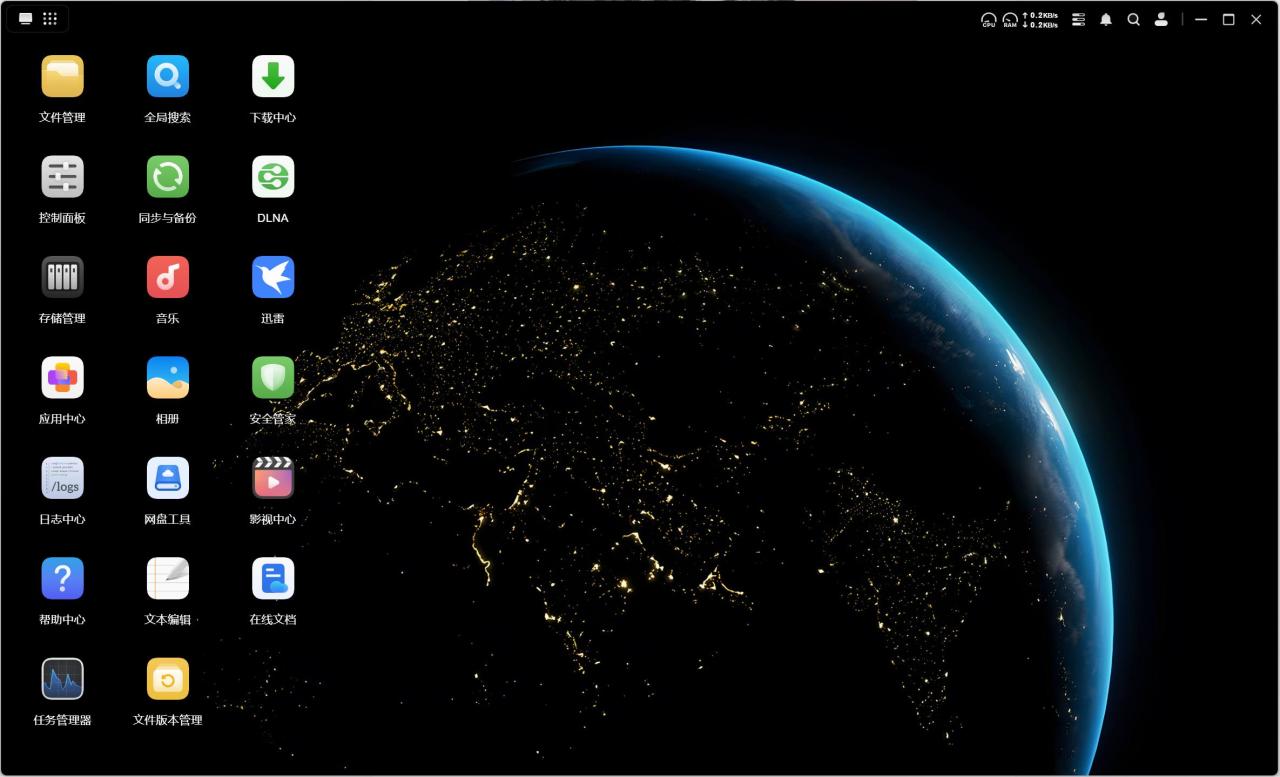Launch 影视中心 video center

(x=273, y=478)
